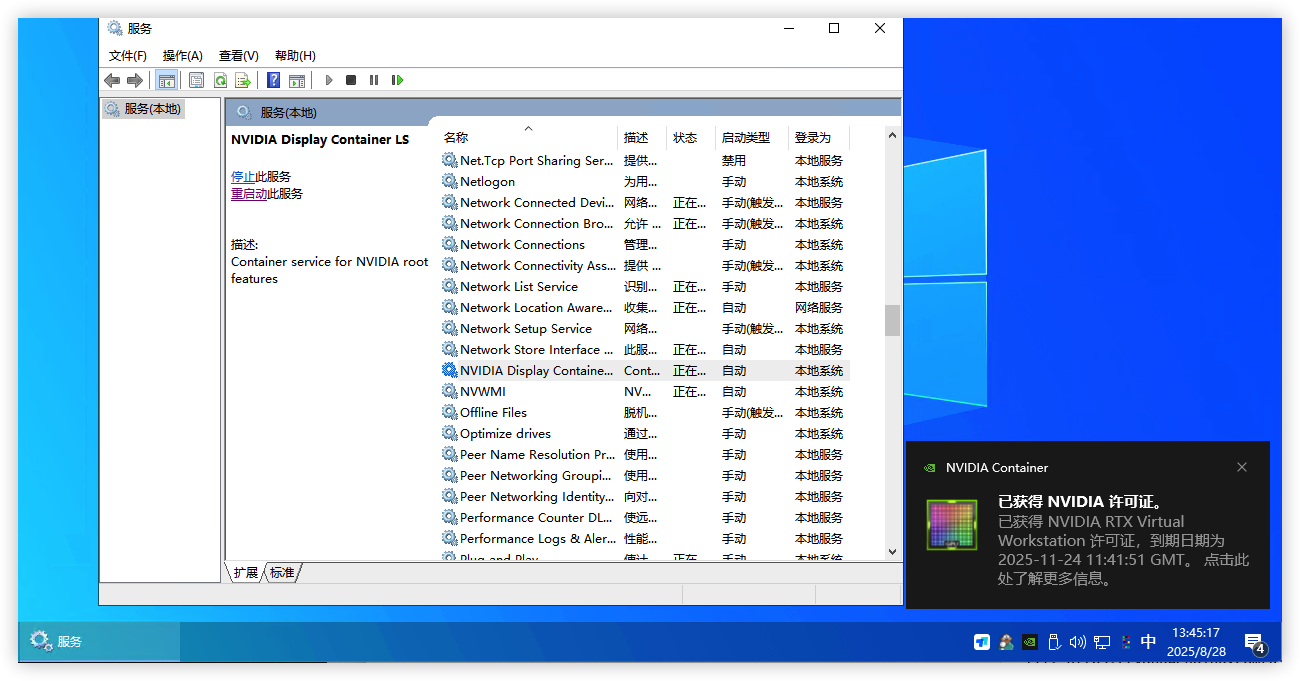Stop the service using the toolbar stop icon
Image resolution: width=1300 pixels, height=681 pixels.
click(x=351, y=80)
